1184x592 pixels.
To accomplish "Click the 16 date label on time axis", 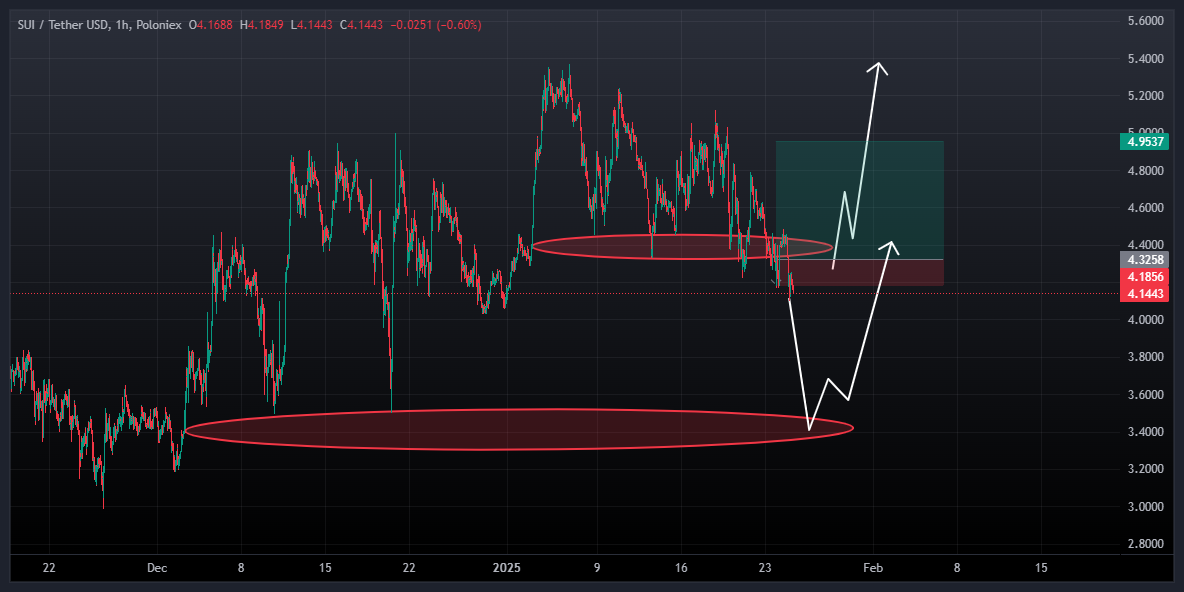I will [x=680, y=568].
